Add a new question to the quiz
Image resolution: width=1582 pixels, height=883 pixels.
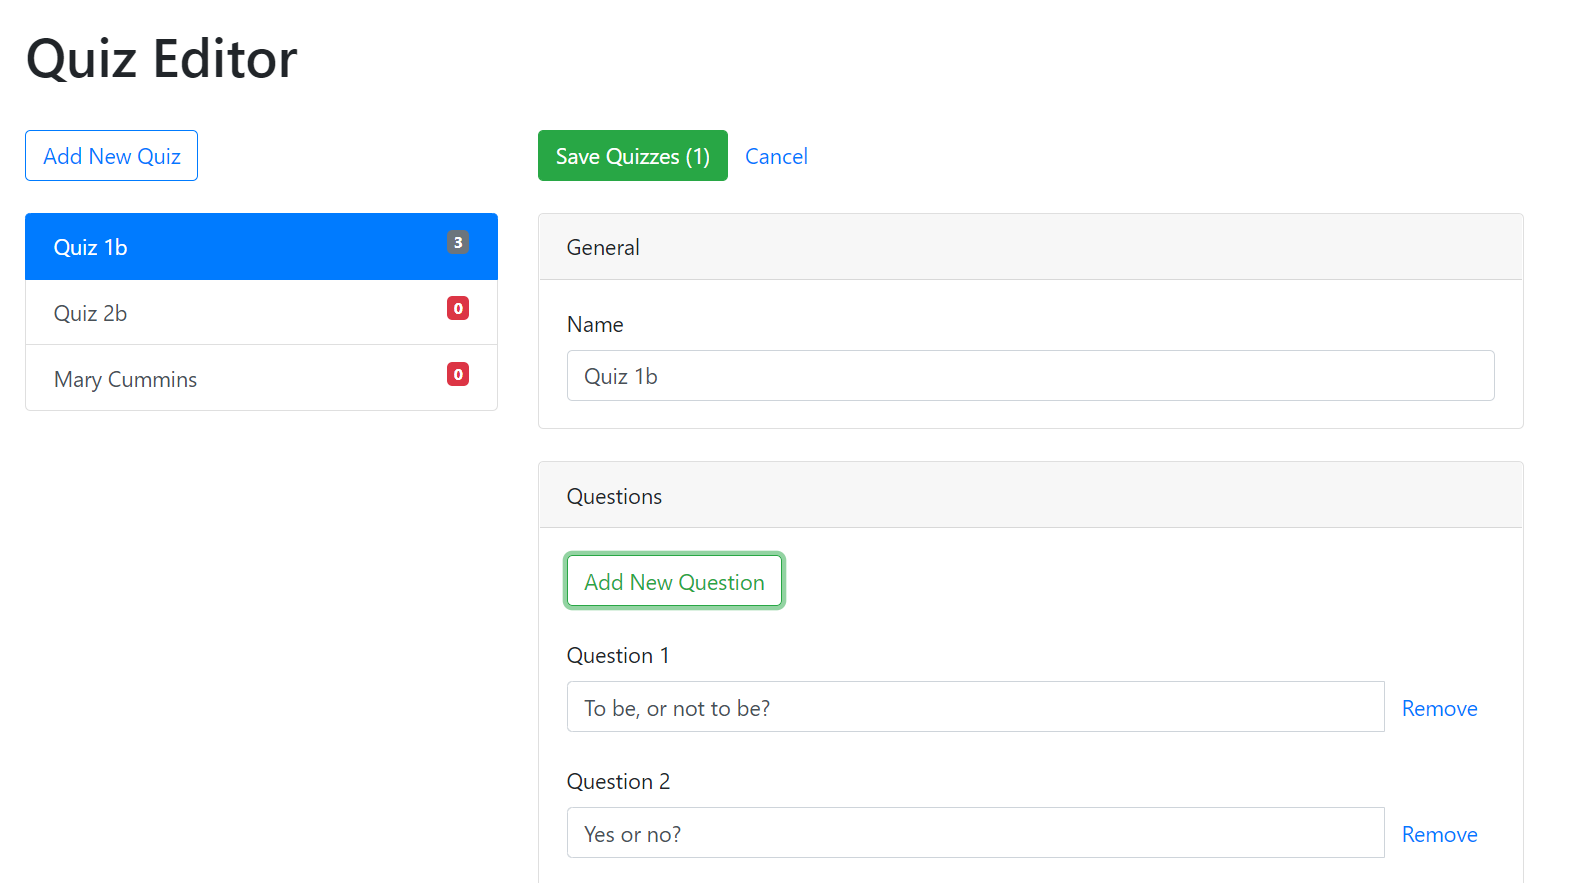click(674, 581)
